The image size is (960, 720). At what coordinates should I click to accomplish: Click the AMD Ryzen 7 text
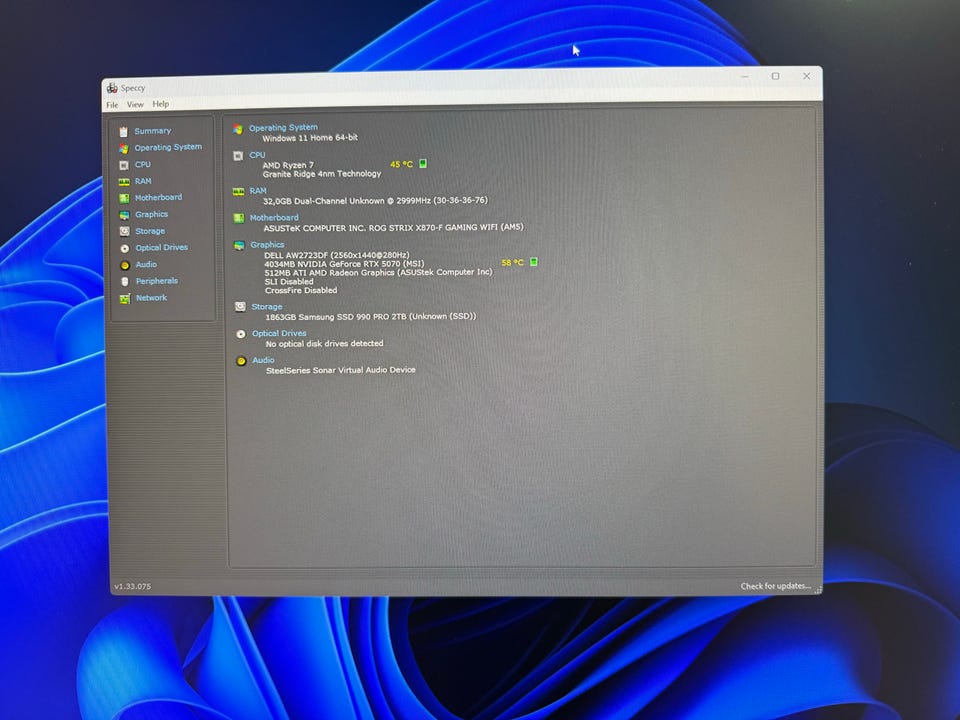tap(288, 165)
